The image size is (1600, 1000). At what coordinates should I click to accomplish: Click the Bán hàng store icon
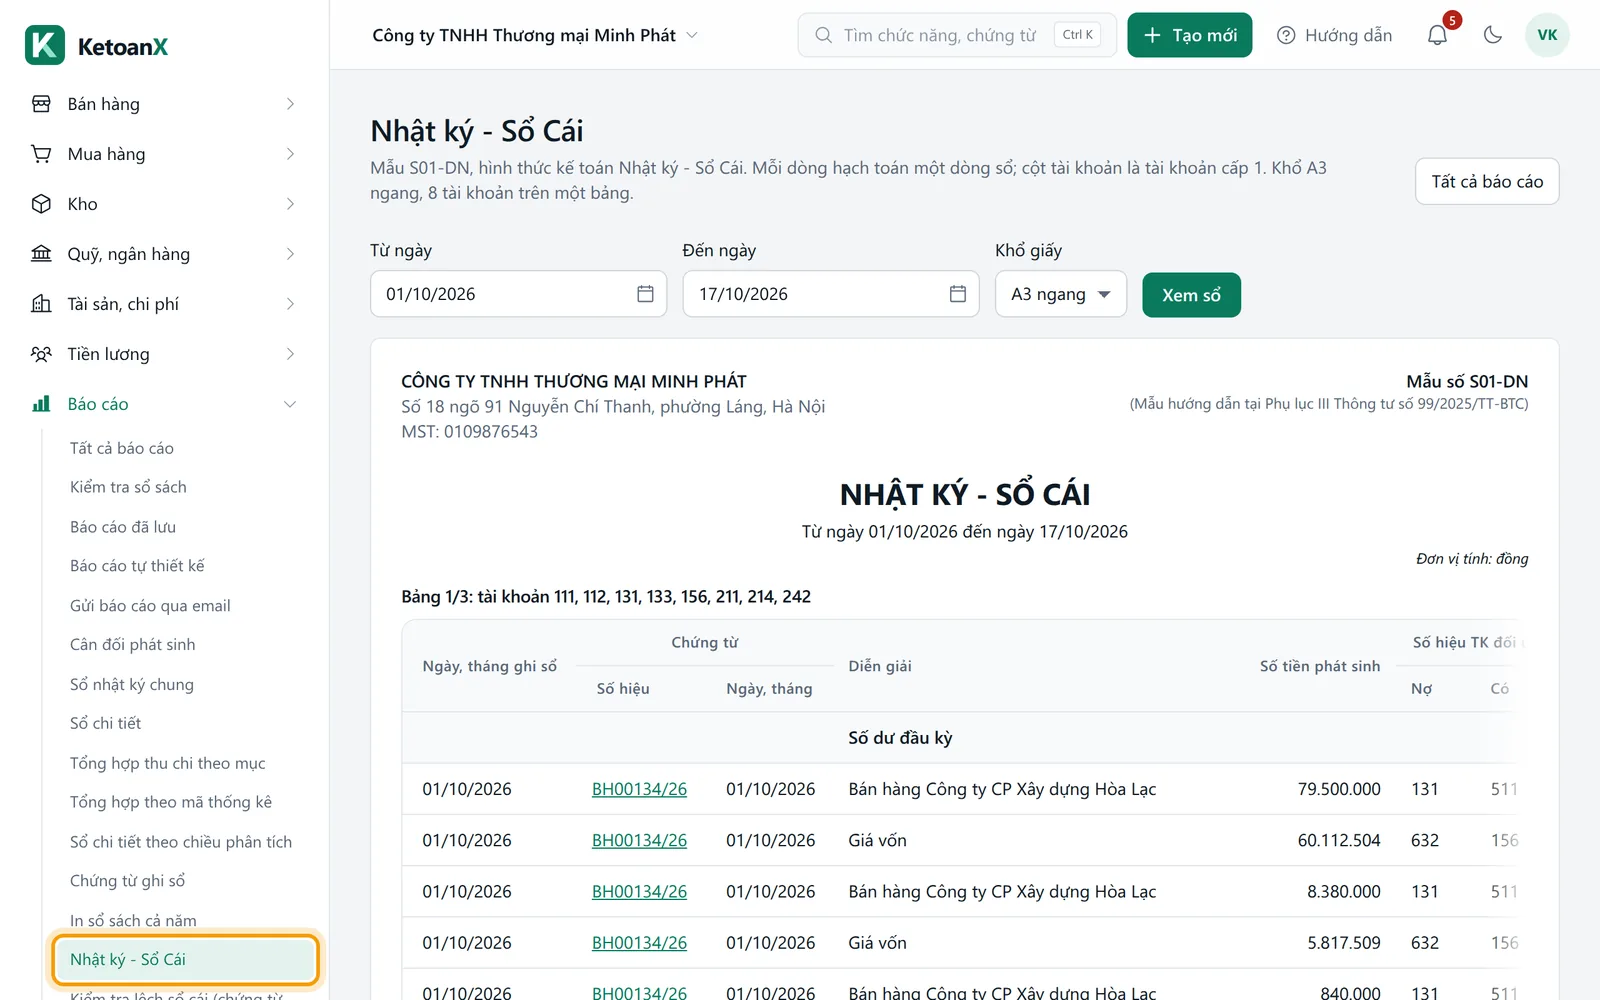41,104
